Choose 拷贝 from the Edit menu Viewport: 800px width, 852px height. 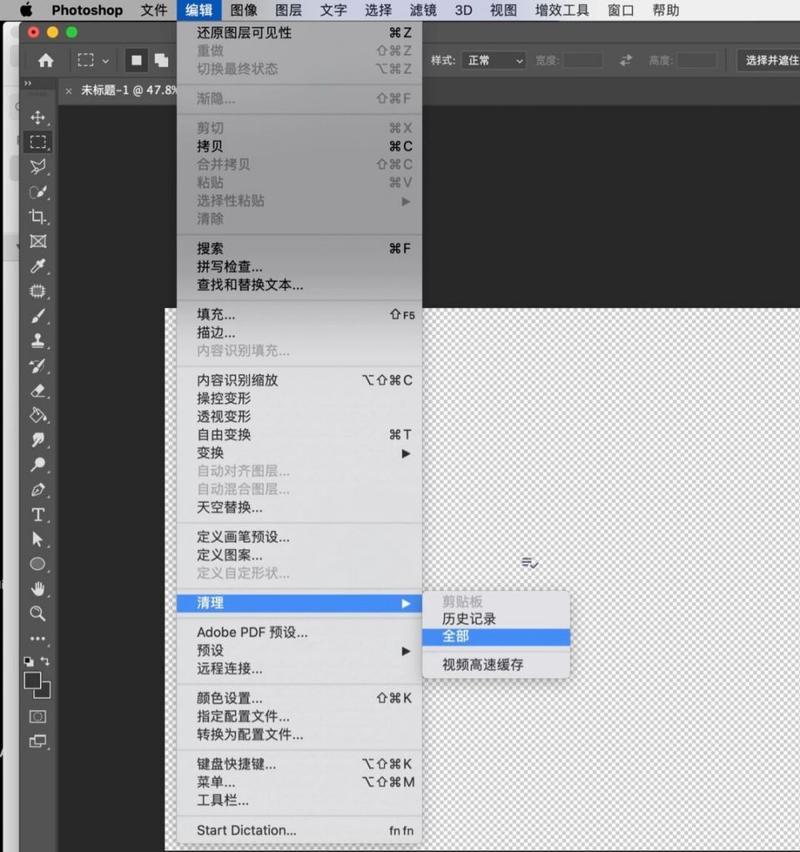coord(300,147)
